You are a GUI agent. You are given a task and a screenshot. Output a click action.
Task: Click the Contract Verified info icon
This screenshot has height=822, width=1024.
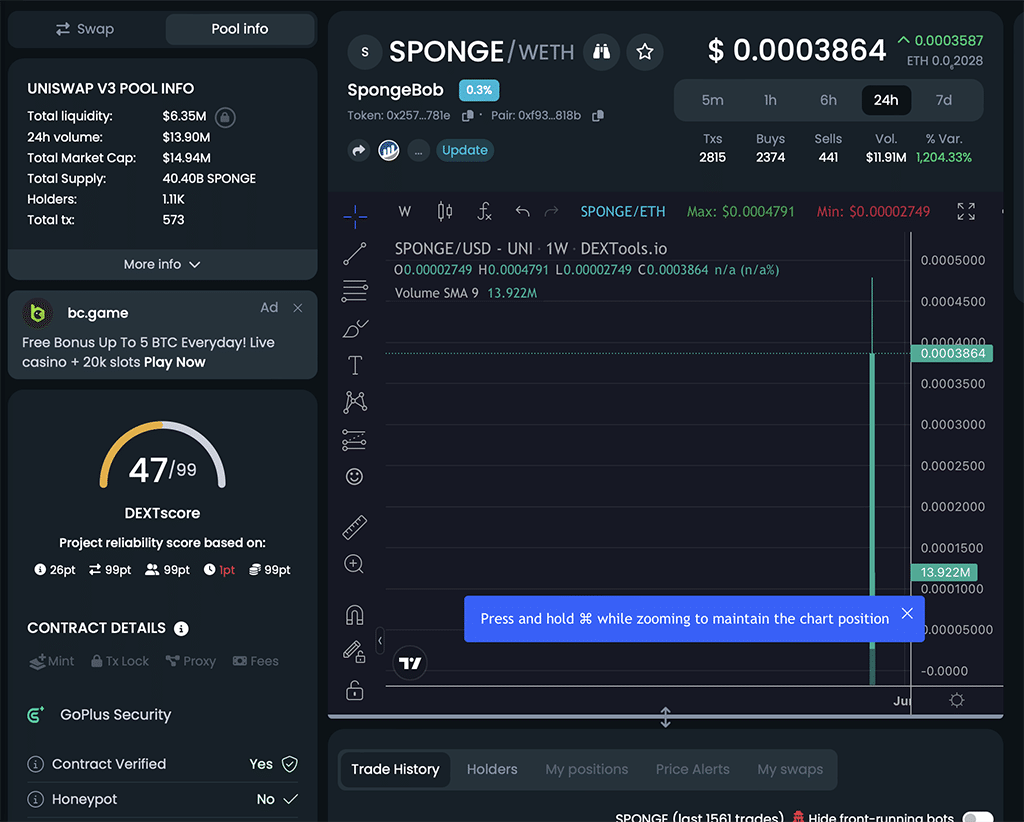point(35,764)
